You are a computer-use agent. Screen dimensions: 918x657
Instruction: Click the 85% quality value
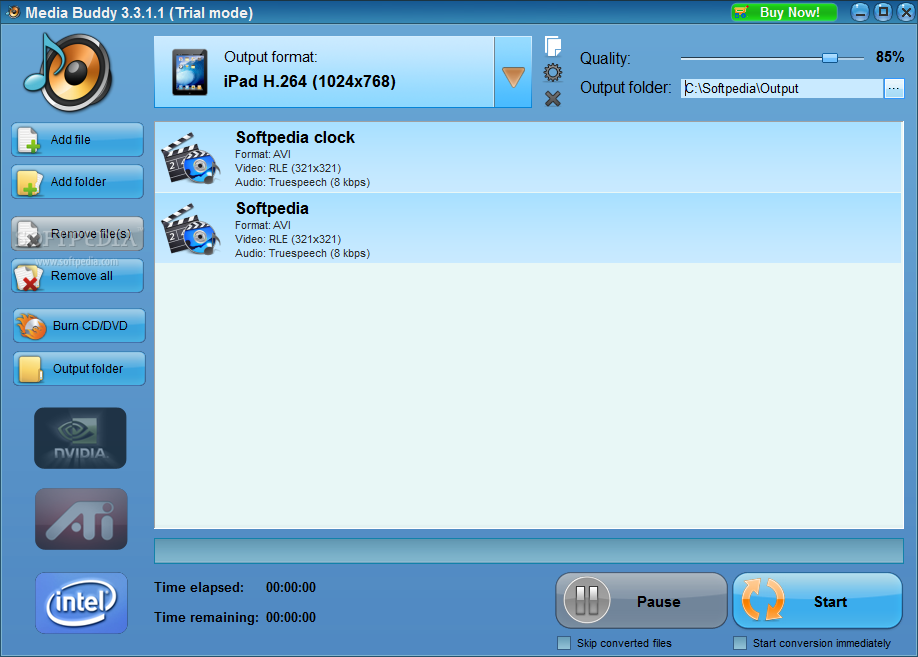890,57
